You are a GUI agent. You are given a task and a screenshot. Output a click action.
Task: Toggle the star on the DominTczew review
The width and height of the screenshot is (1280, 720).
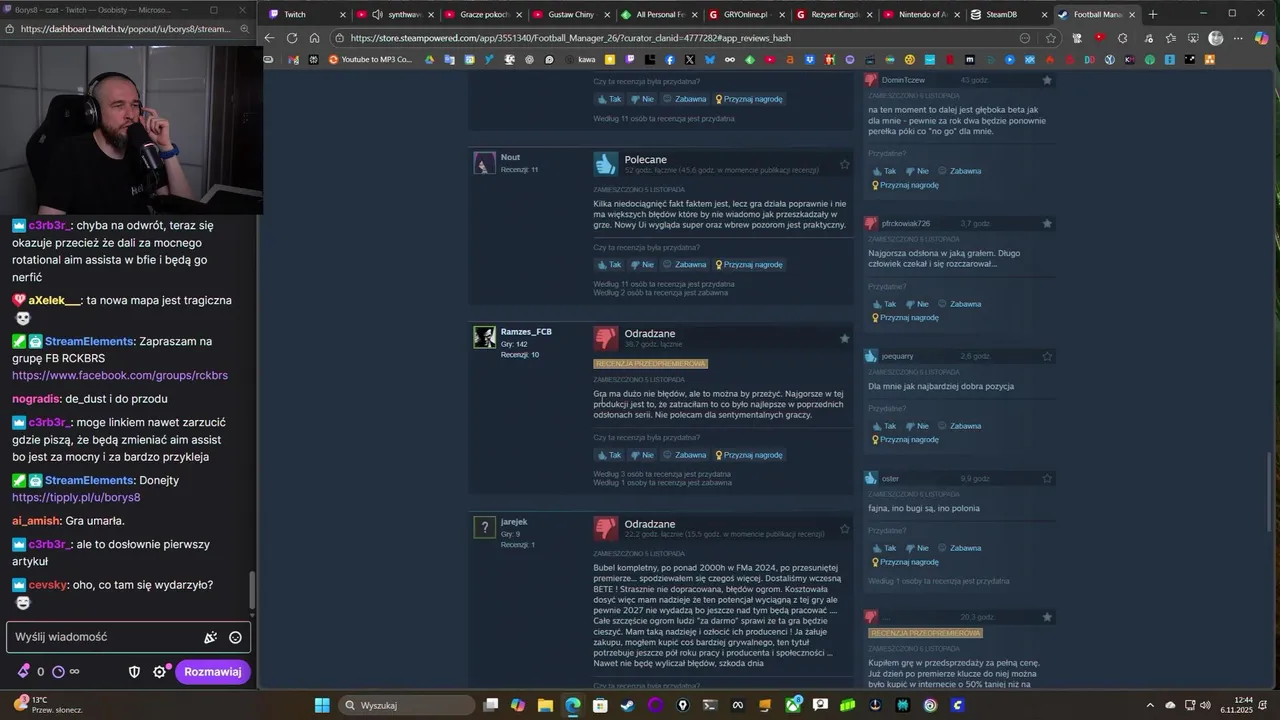pyautogui.click(x=1047, y=80)
